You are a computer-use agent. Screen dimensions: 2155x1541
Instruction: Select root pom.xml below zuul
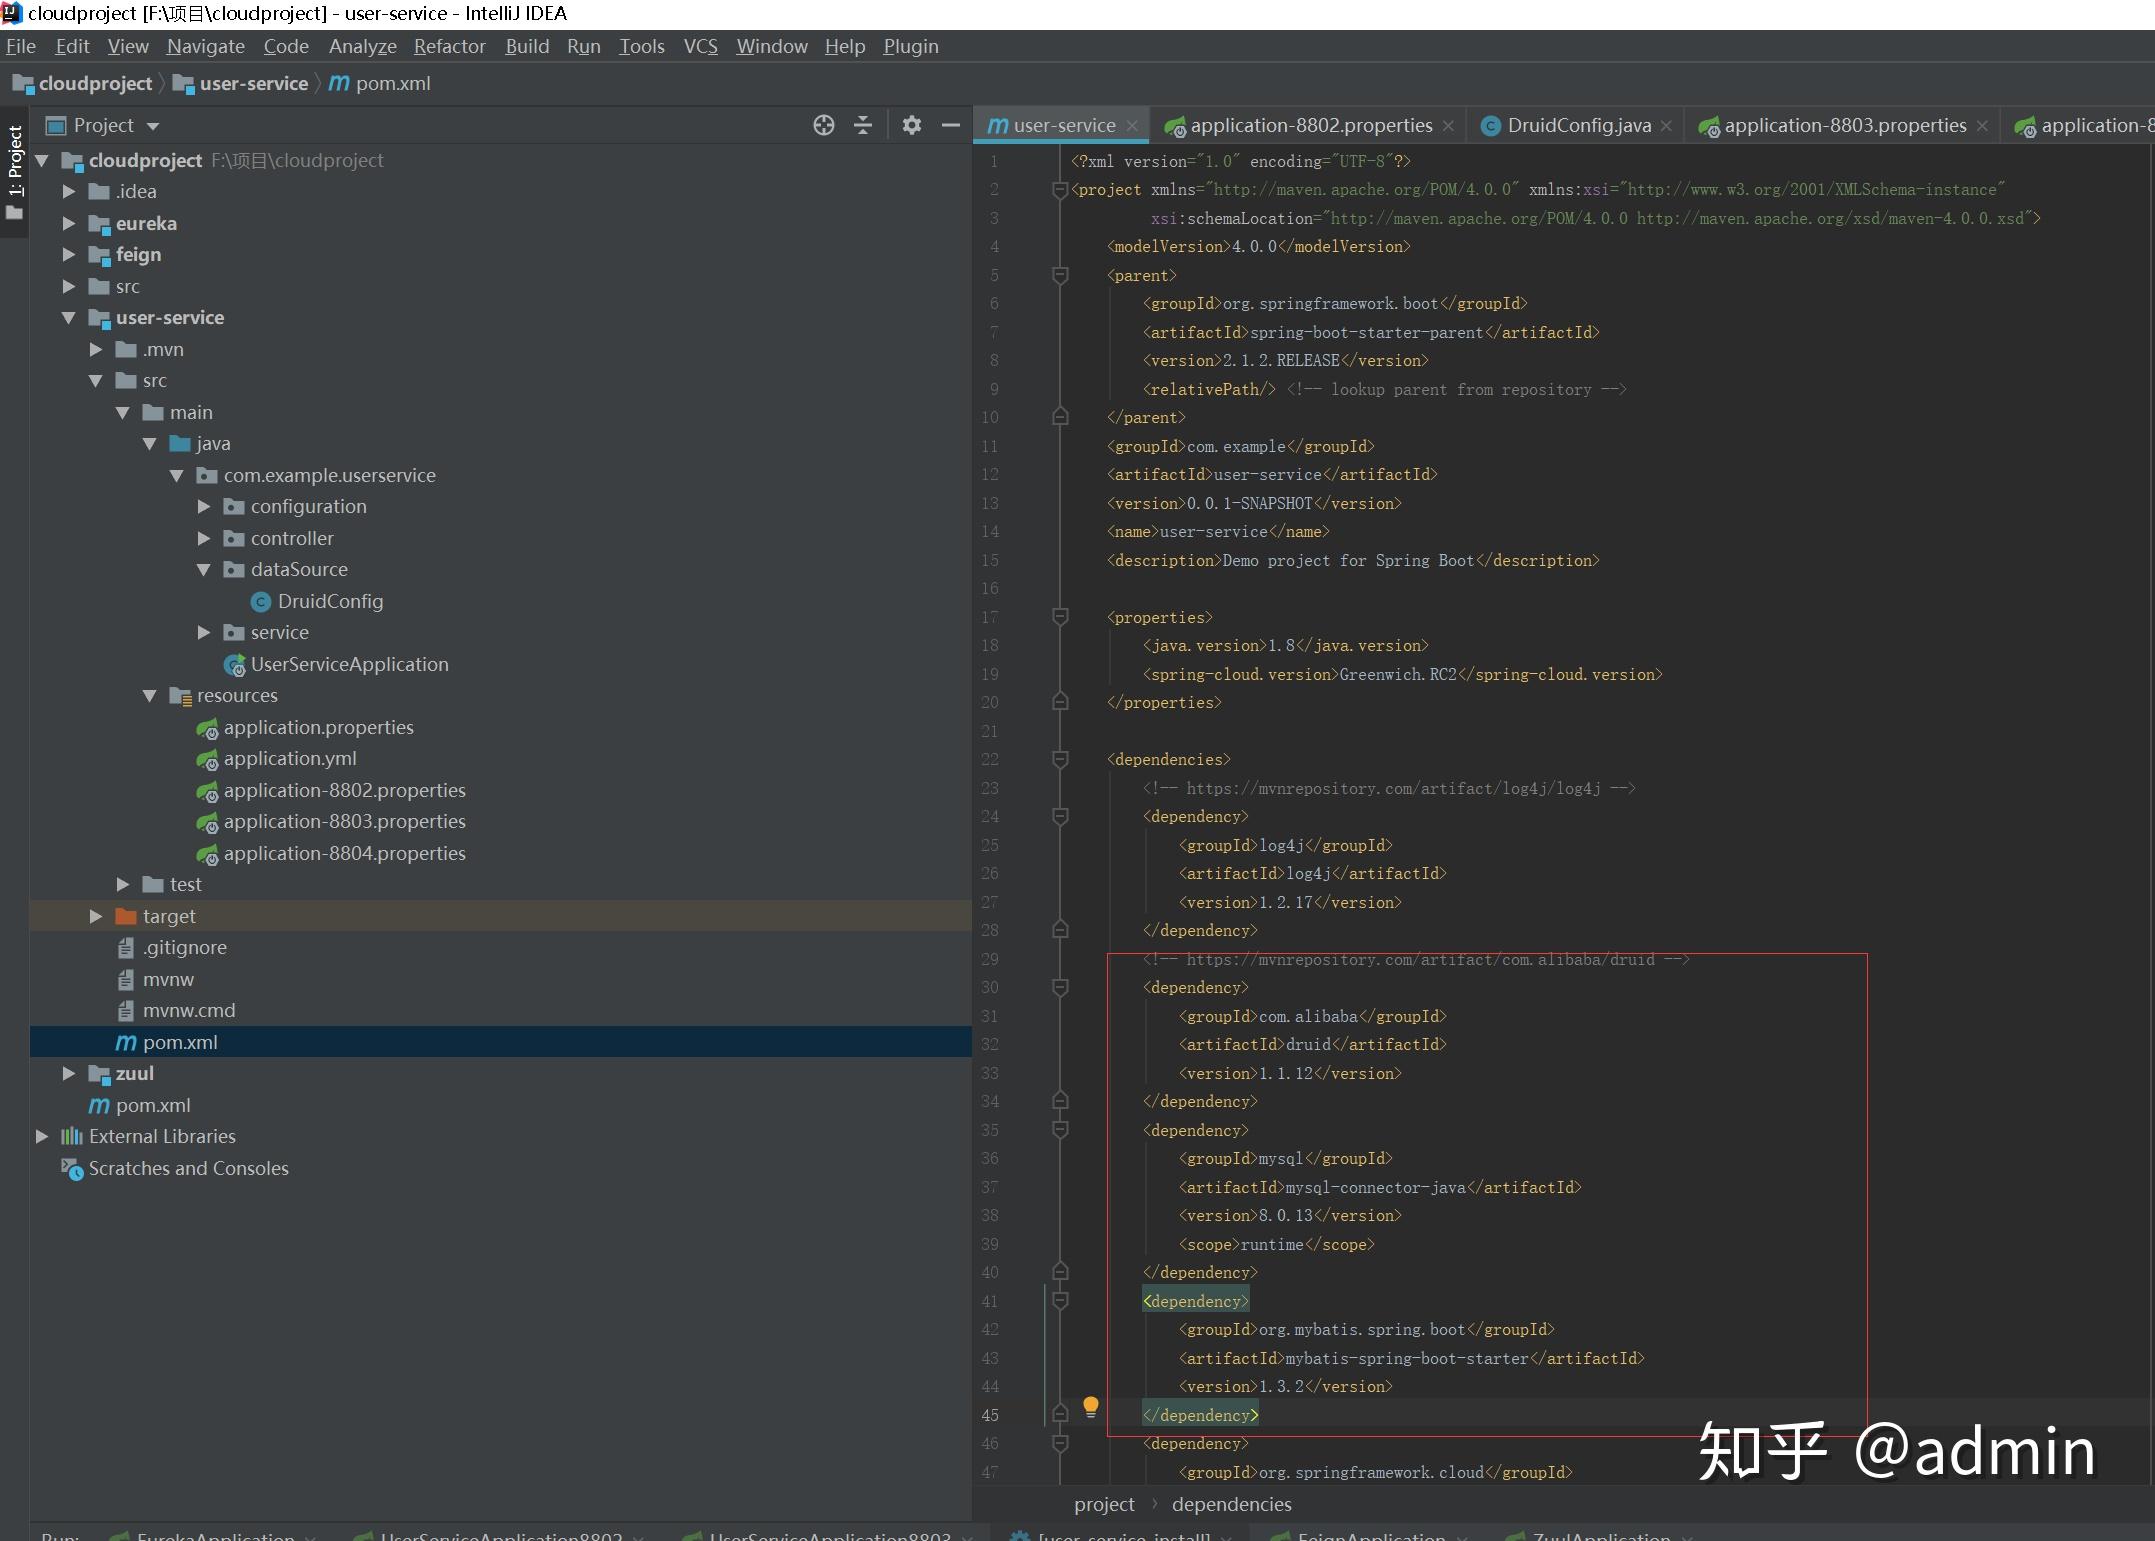pos(152,1106)
